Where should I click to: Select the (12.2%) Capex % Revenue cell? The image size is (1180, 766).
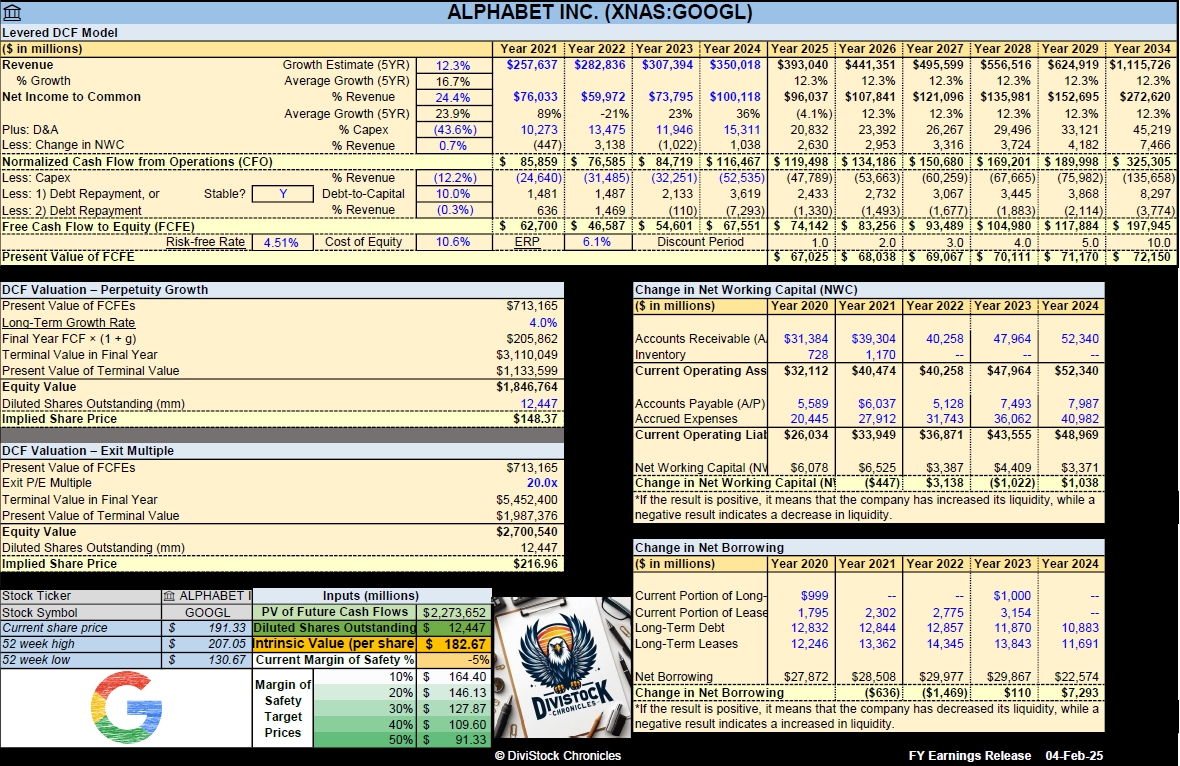pos(453,178)
